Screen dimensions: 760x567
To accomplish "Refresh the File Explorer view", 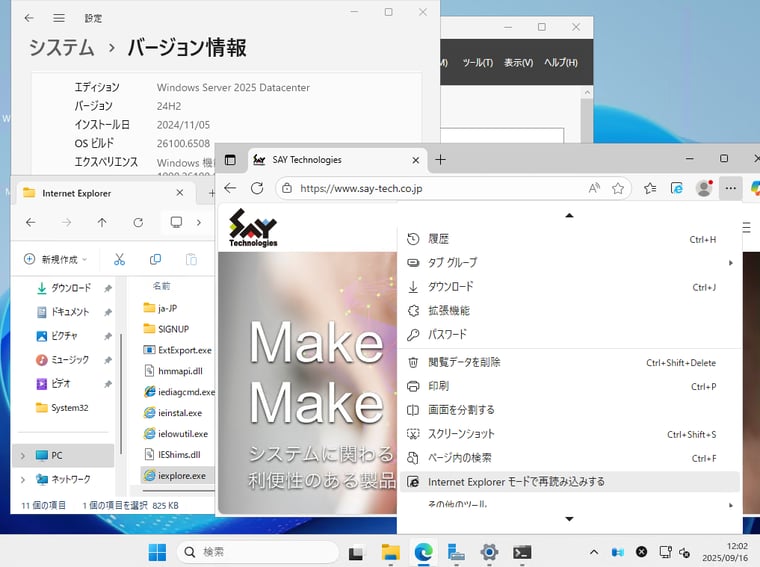I will coord(138,222).
